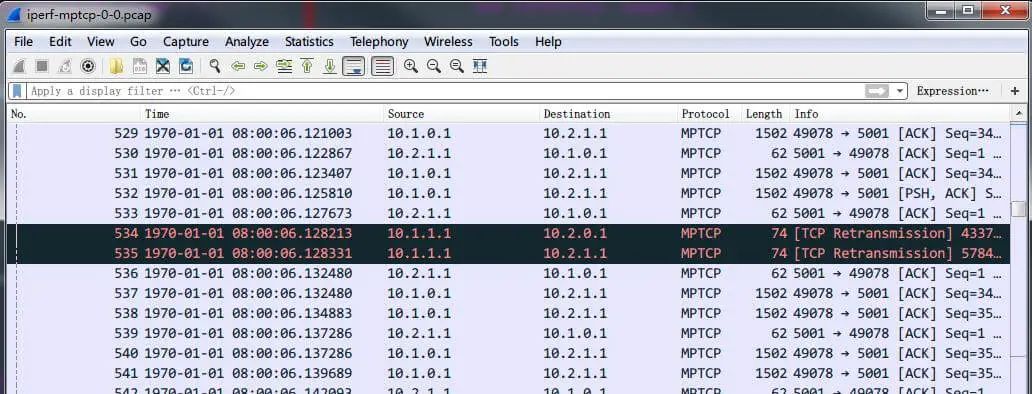Add a filter button with plus
The height and width of the screenshot is (394, 1032).
pyautogui.click(x=1015, y=91)
